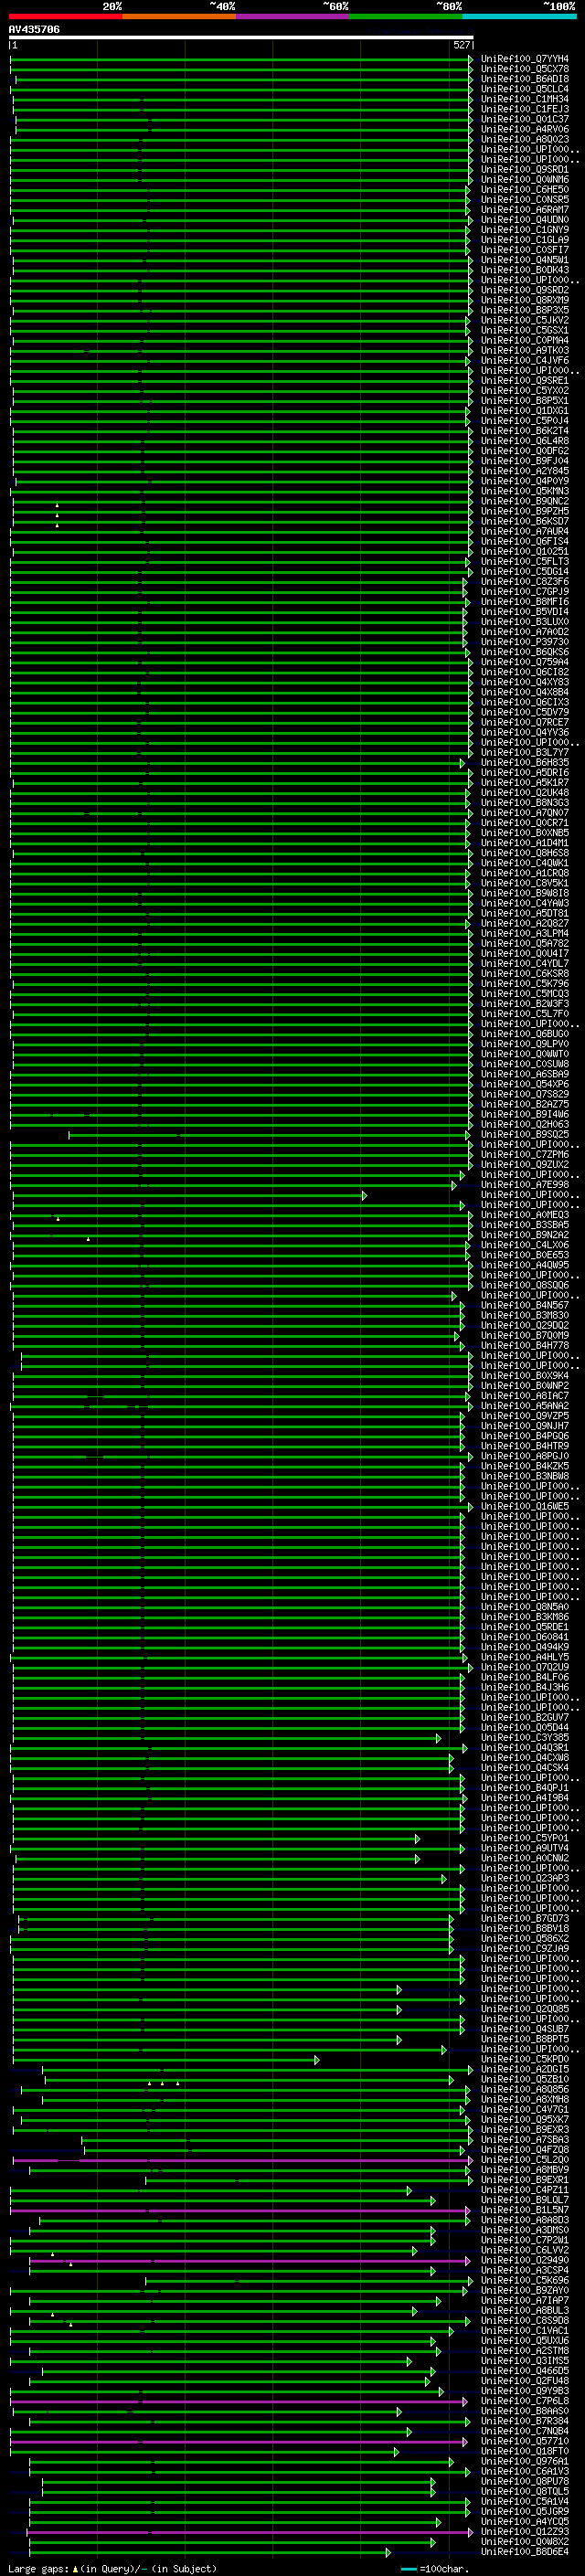The image size is (585, 2576).
Task: Click hit label UniRef100_C1FEJ3
Action: [x=525, y=109]
